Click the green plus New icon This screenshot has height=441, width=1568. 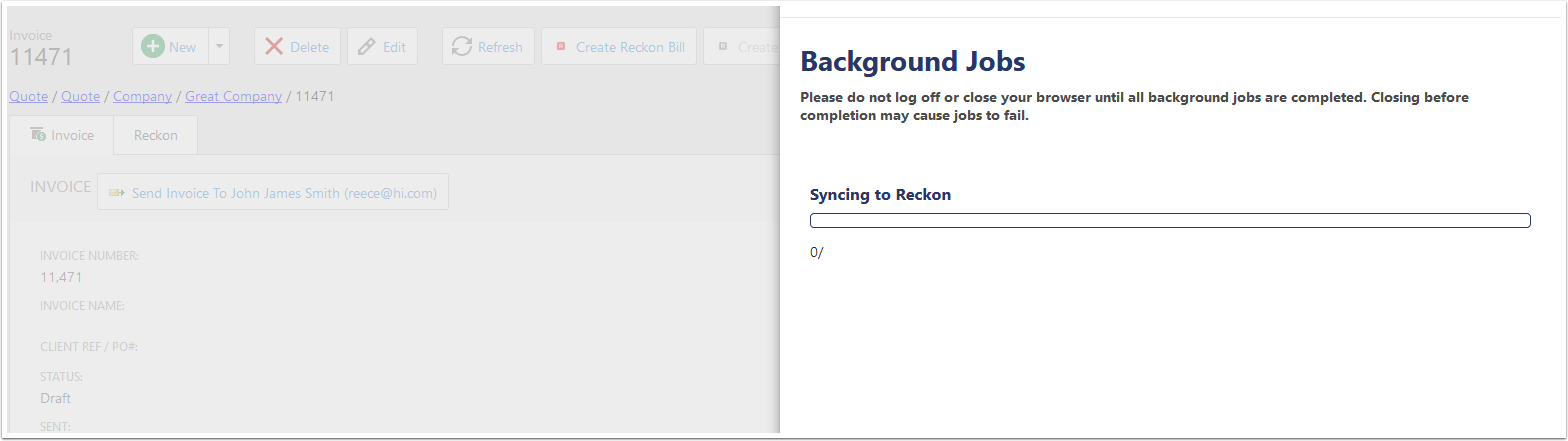(x=152, y=47)
